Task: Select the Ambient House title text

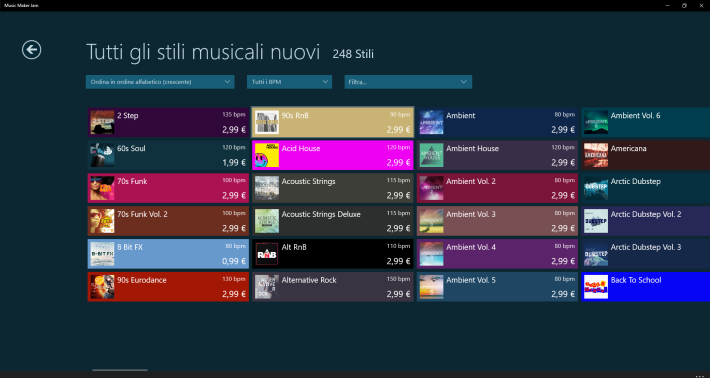Action: tap(472, 148)
